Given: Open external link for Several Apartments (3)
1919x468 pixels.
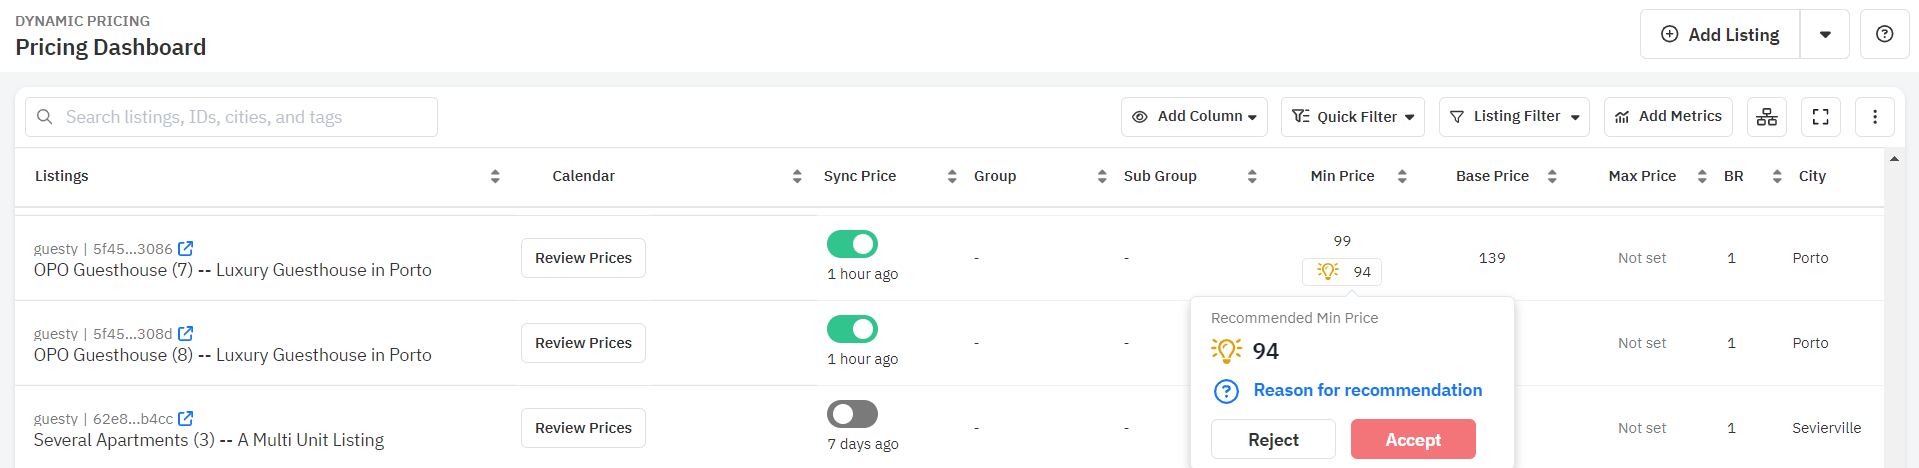Looking at the screenshot, I should (185, 418).
